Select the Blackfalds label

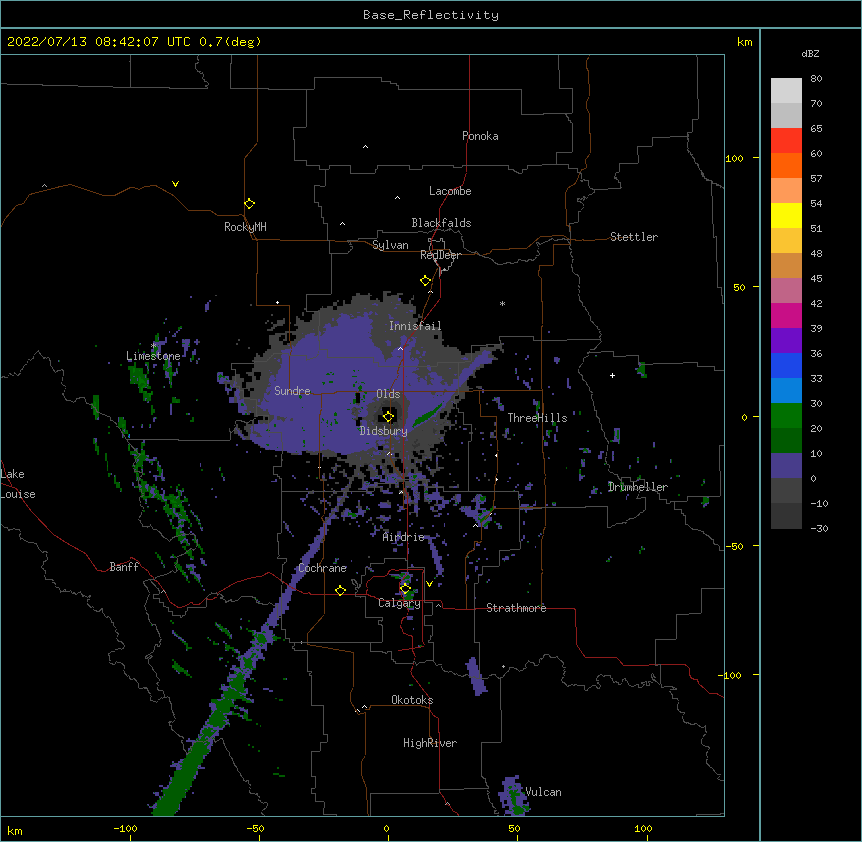pos(441,223)
